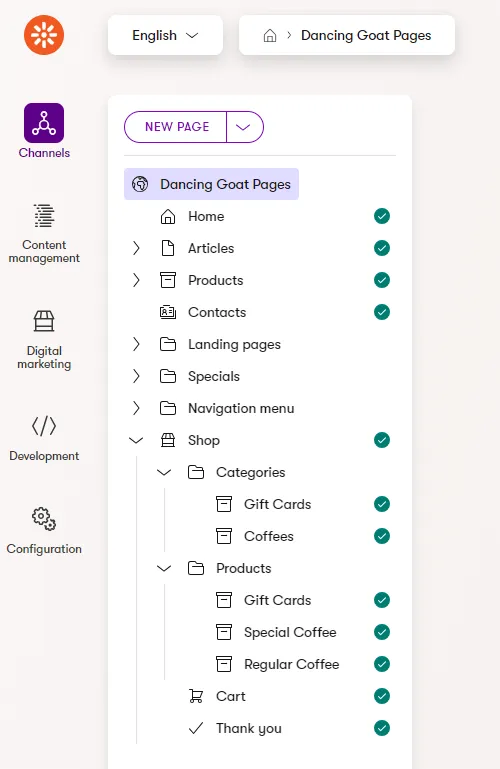
Task: Click the home icon in the breadcrumb
Action: (270, 35)
